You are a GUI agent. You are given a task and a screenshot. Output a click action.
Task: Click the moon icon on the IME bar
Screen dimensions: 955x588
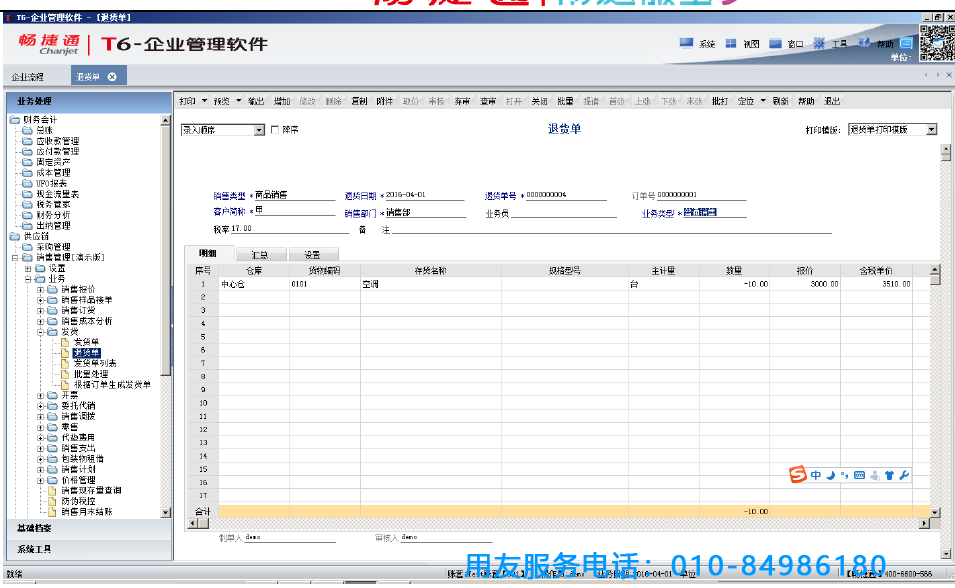[x=831, y=475]
